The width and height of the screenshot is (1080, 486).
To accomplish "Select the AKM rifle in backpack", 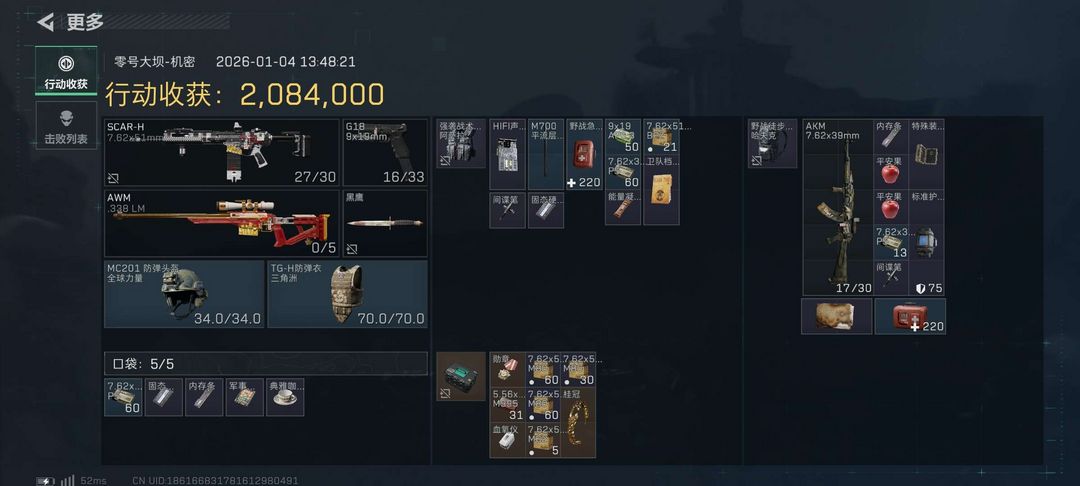I will [838, 207].
